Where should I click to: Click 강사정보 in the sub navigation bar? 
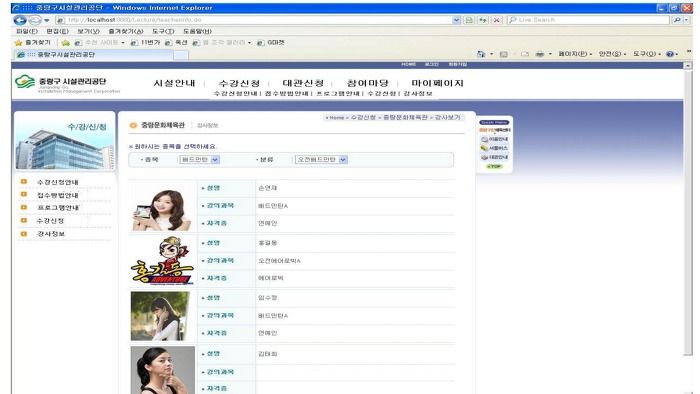[x=418, y=94]
